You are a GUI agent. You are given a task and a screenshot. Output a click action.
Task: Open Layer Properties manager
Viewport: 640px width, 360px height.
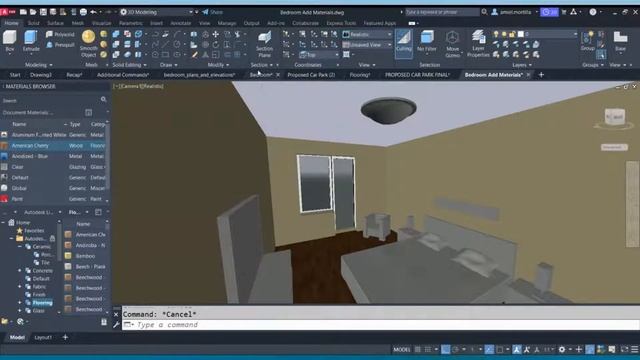(x=478, y=44)
